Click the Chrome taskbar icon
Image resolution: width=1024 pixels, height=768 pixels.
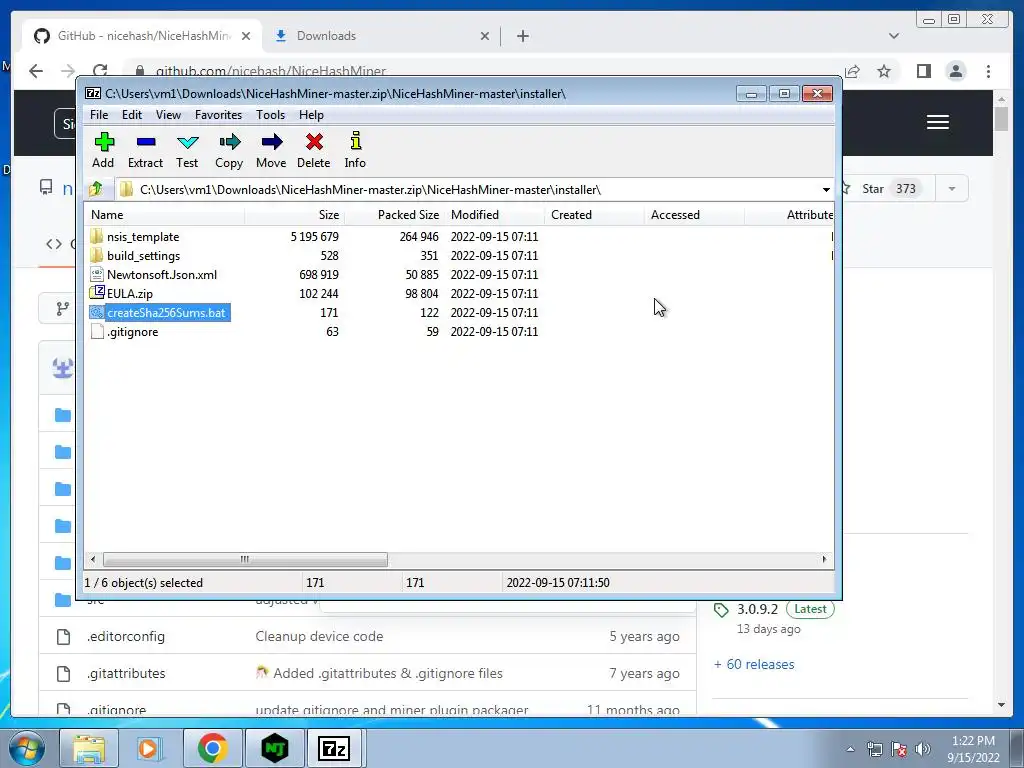tap(212, 748)
